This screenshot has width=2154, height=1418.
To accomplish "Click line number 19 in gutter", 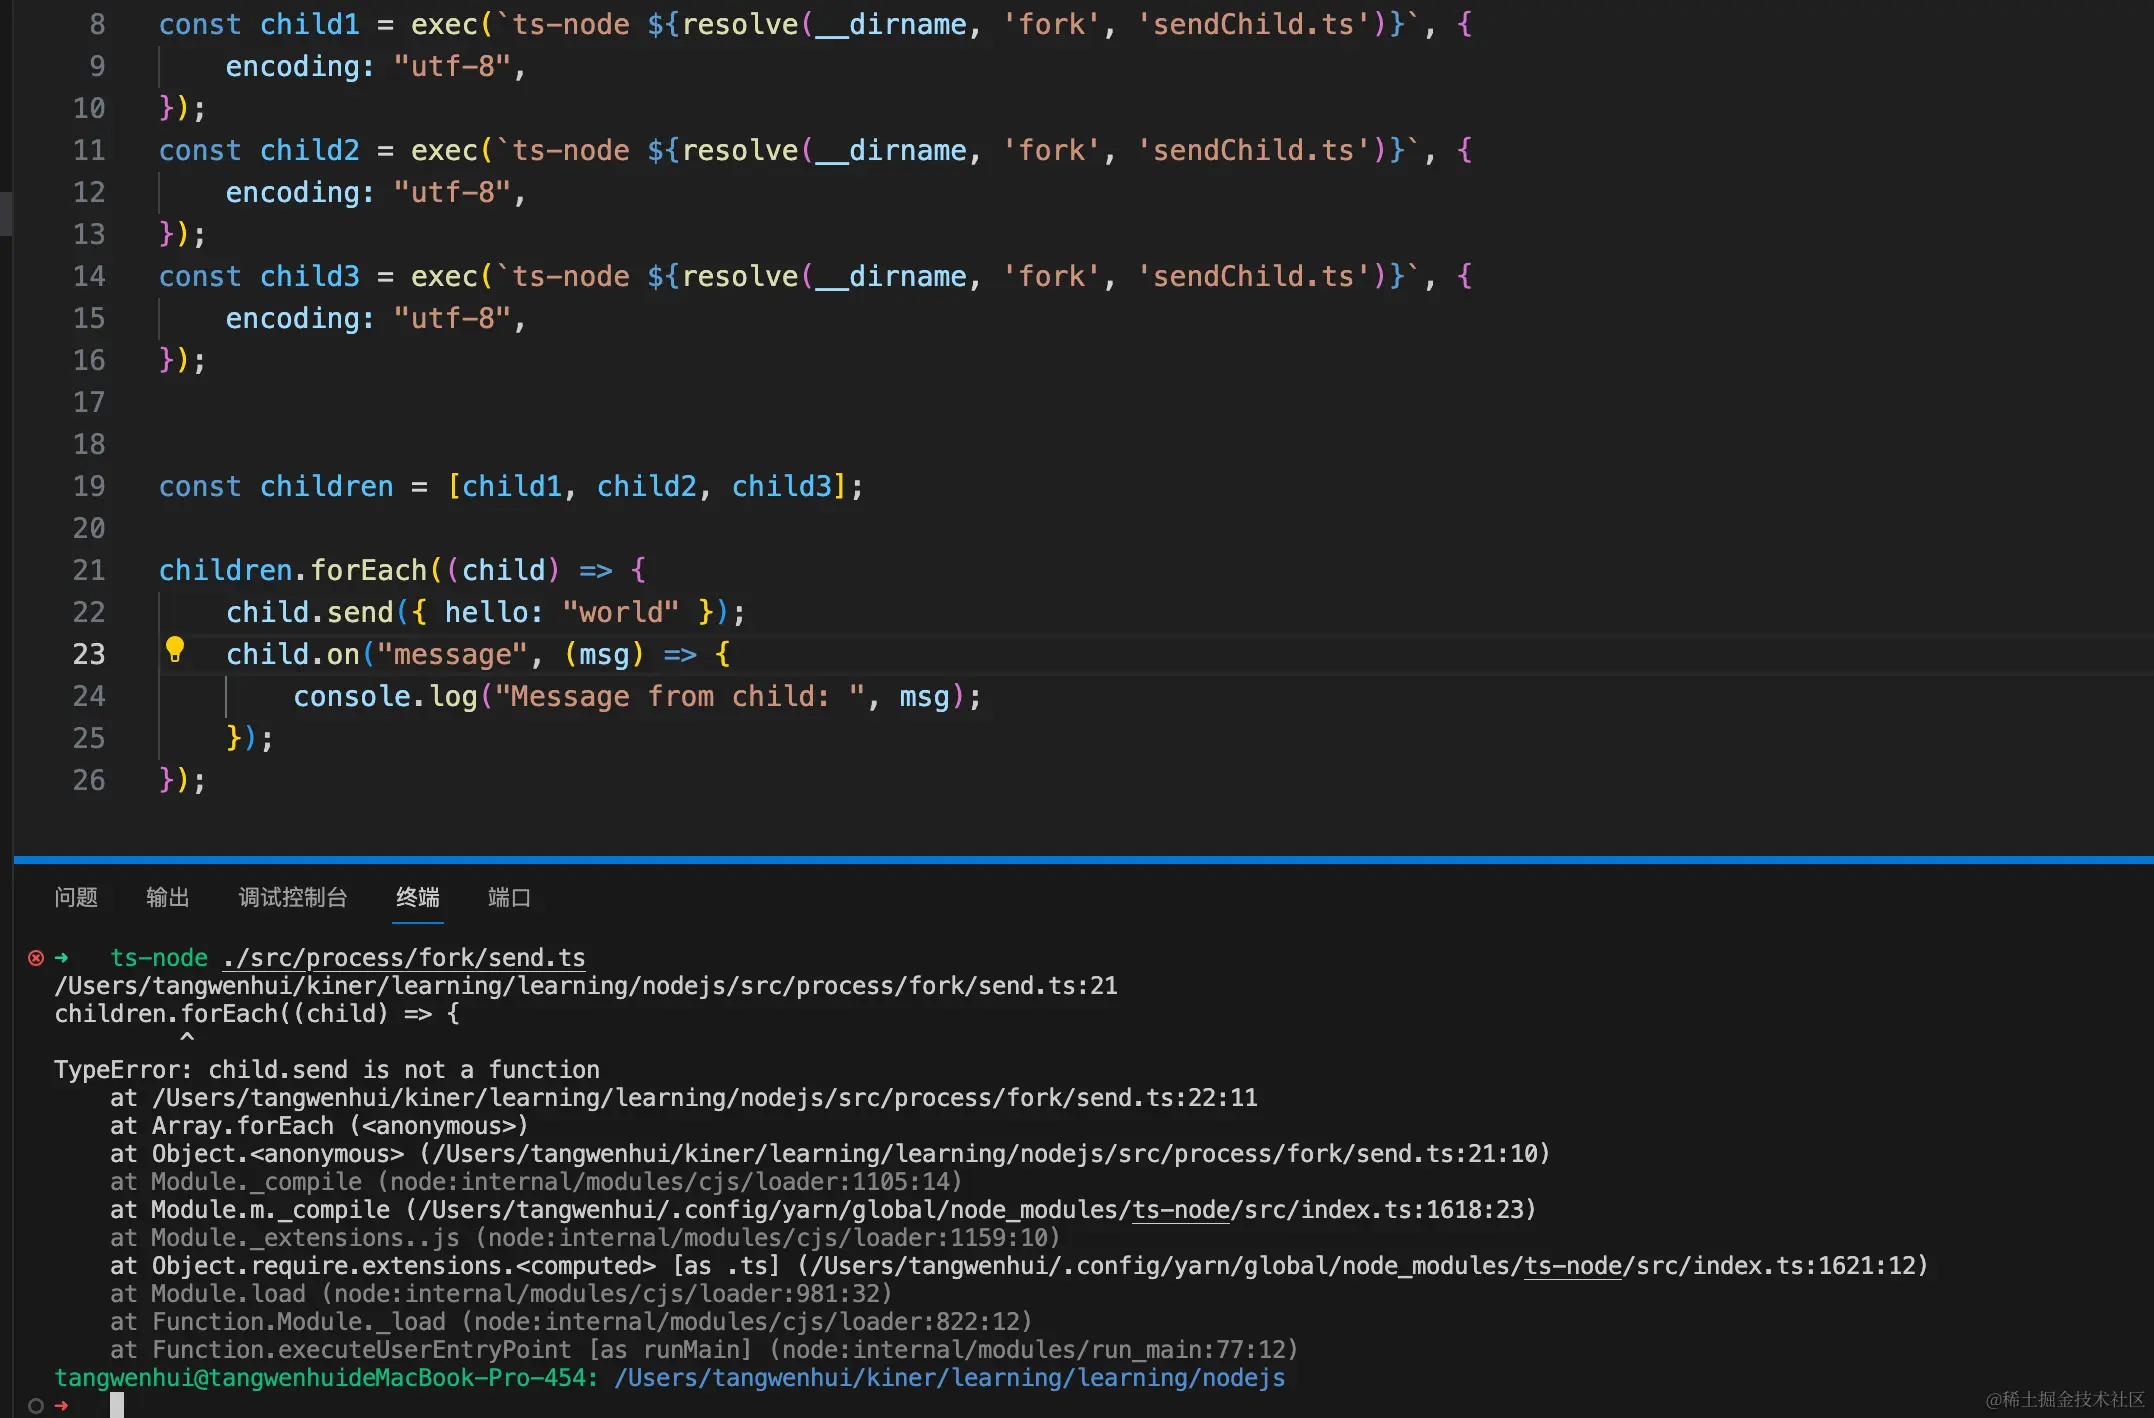I will pyautogui.click(x=88, y=486).
